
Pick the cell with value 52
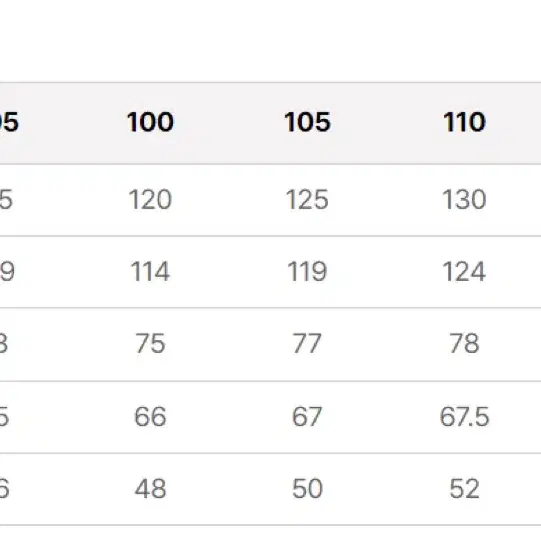[x=464, y=489]
